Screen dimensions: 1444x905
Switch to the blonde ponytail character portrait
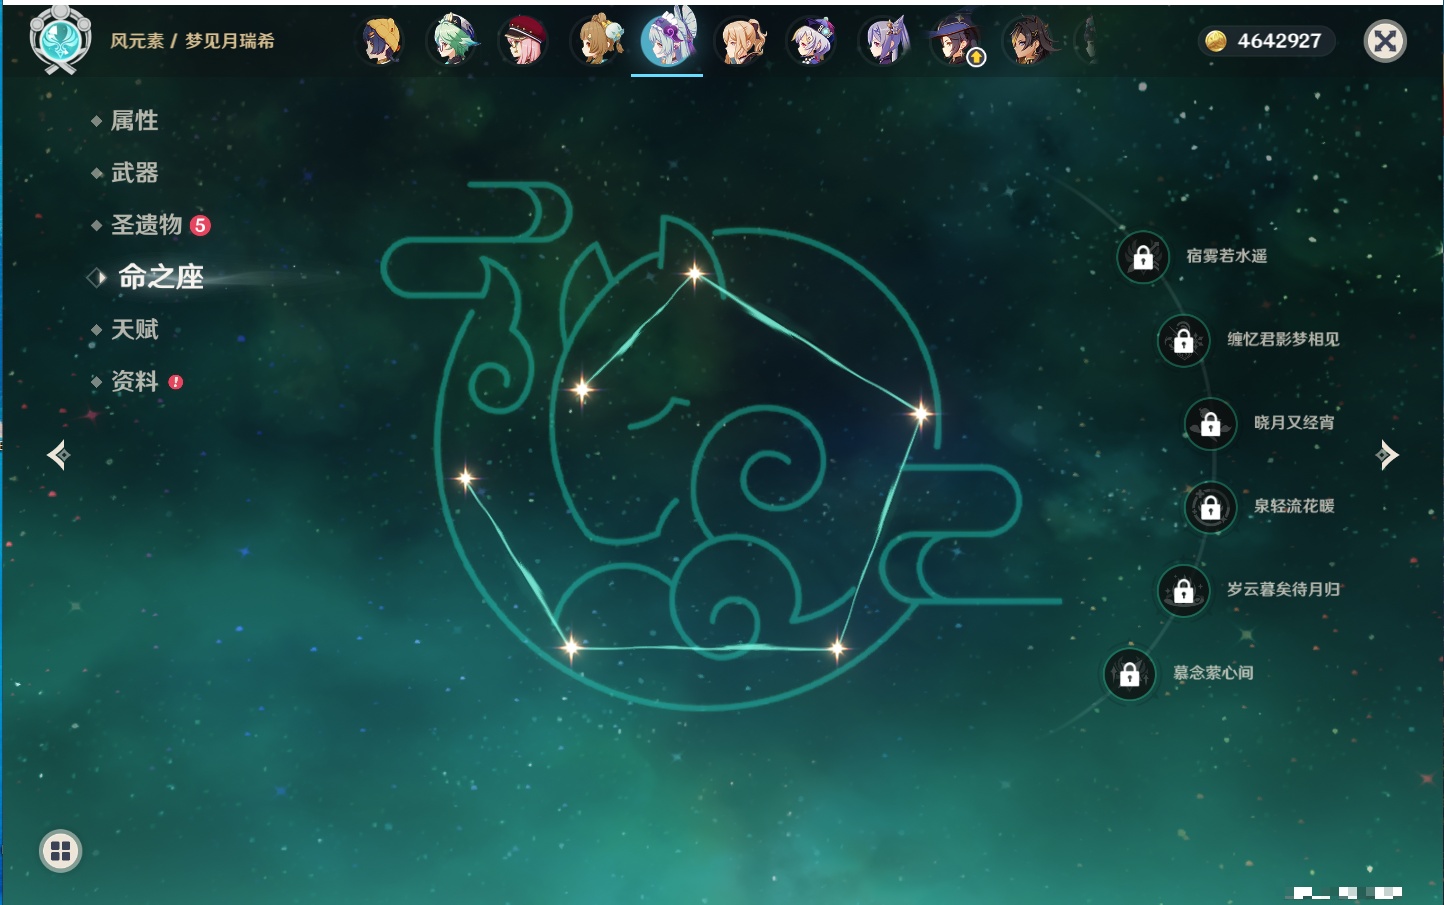pyautogui.click(x=741, y=41)
